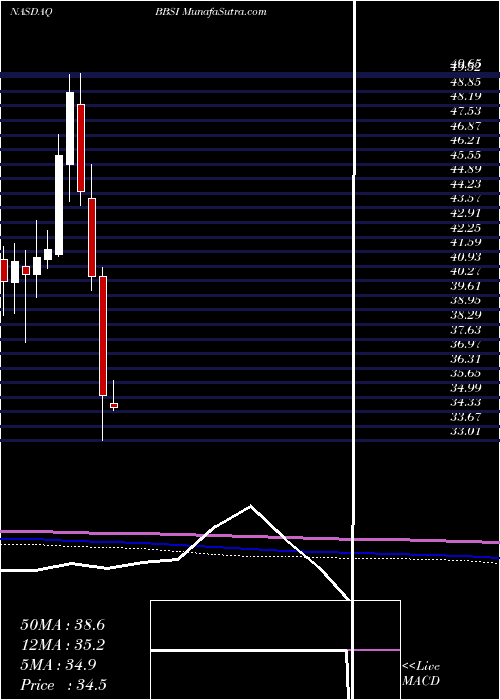Image resolution: width=500 pixels, height=700 pixels.
Task: Select the 40.93 price level label
Action: (x=465, y=257)
